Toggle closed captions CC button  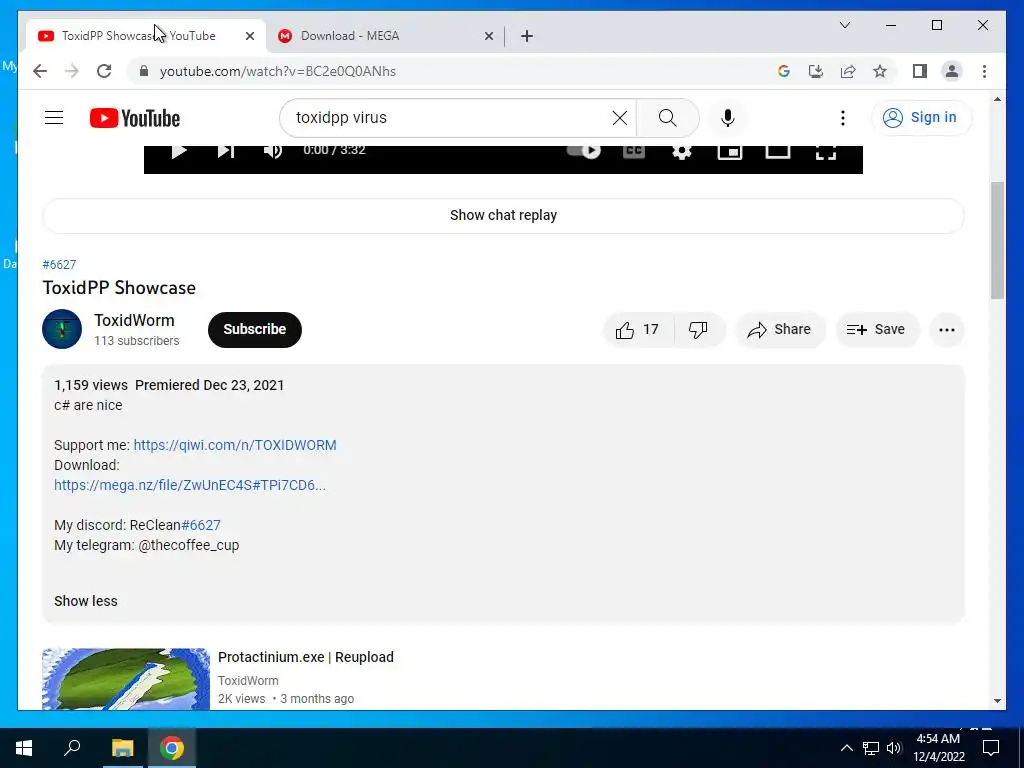tap(633, 151)
